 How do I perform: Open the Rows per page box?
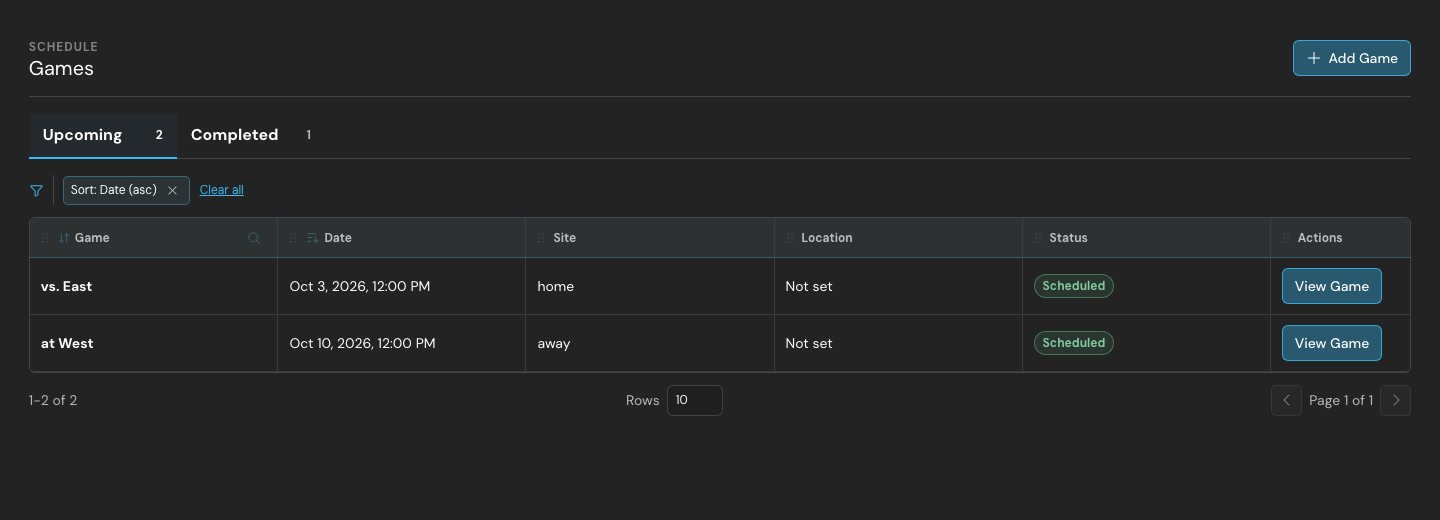click(x=695, y=400)
